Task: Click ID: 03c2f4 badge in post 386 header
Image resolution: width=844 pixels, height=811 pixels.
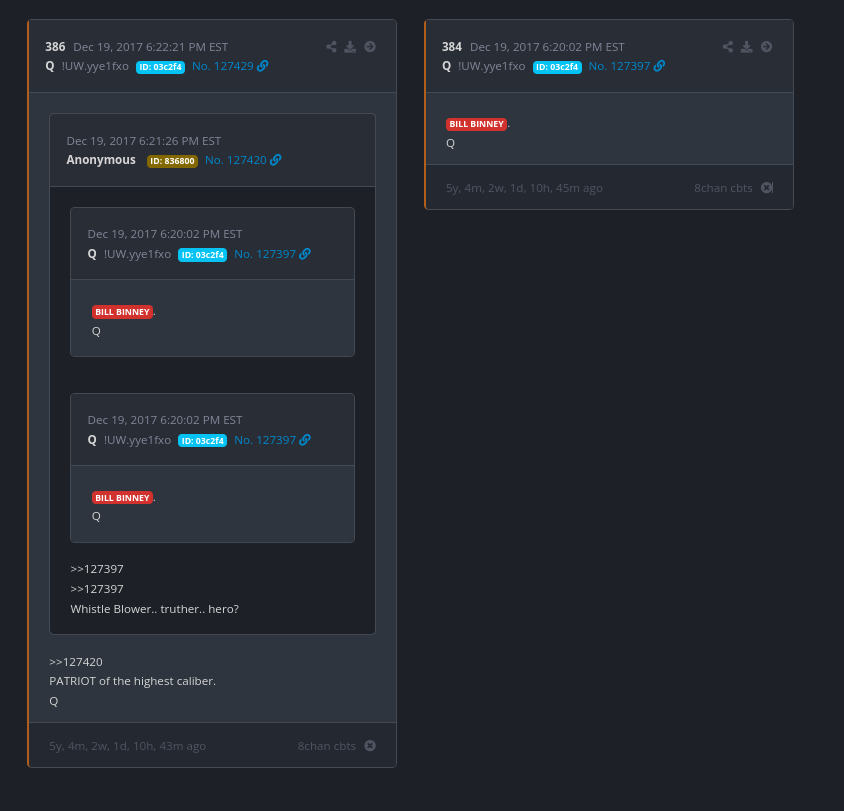Action: click(x=160, y=67)
